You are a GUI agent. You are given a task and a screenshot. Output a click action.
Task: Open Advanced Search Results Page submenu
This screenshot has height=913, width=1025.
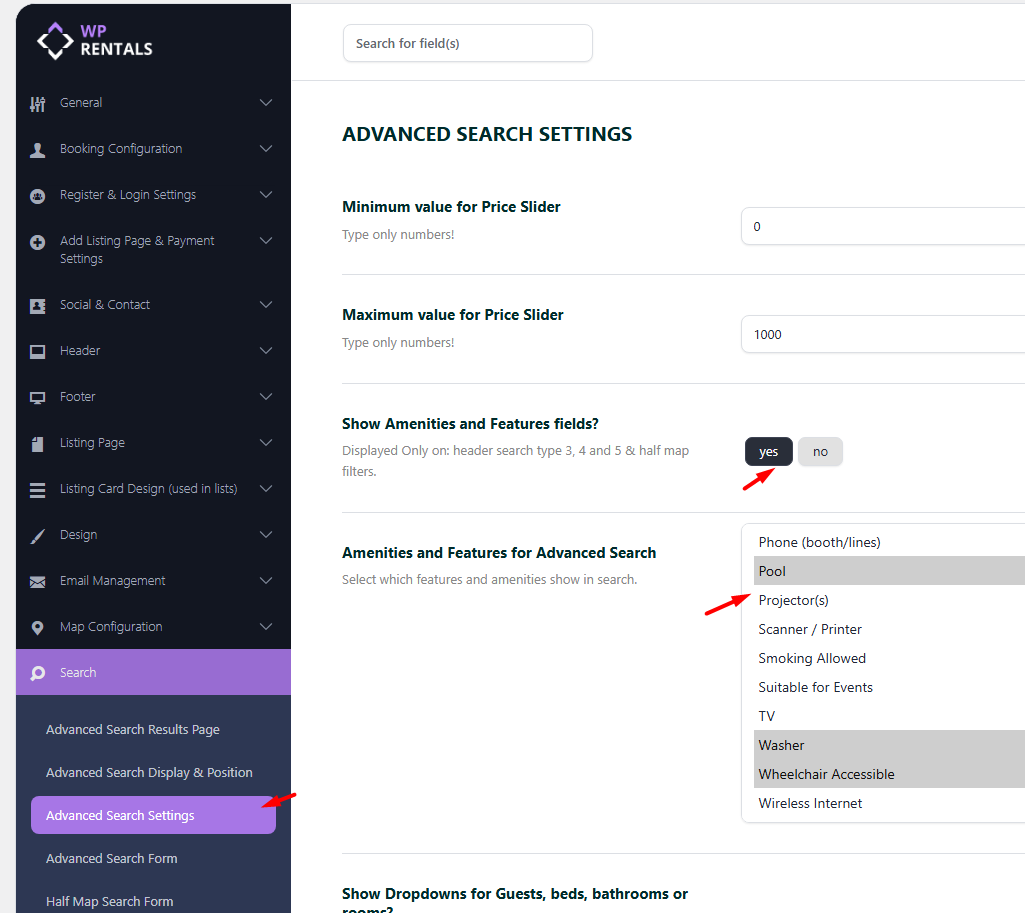pyautogui.click(x=133, y=730)
